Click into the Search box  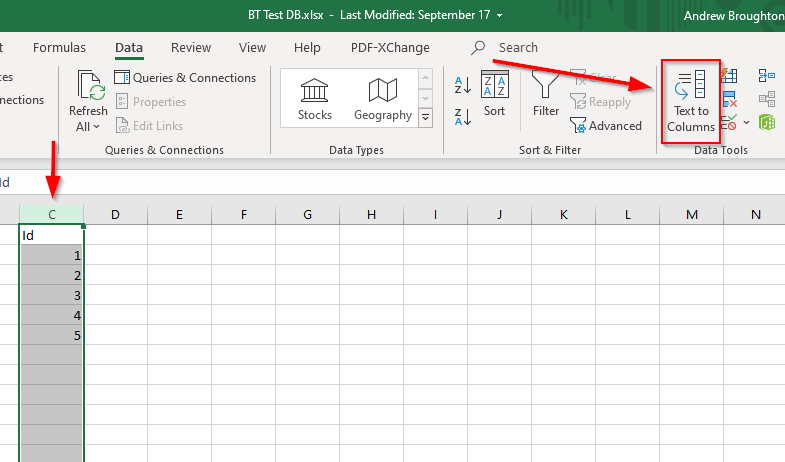click(x=518, y=48)
